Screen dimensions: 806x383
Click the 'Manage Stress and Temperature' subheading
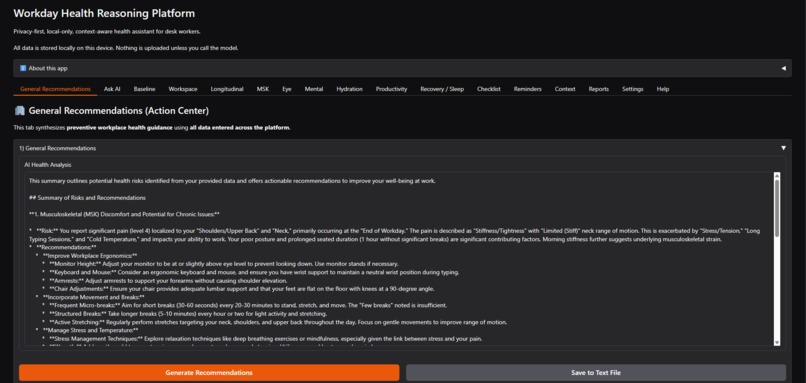click(x=87, y=331)
